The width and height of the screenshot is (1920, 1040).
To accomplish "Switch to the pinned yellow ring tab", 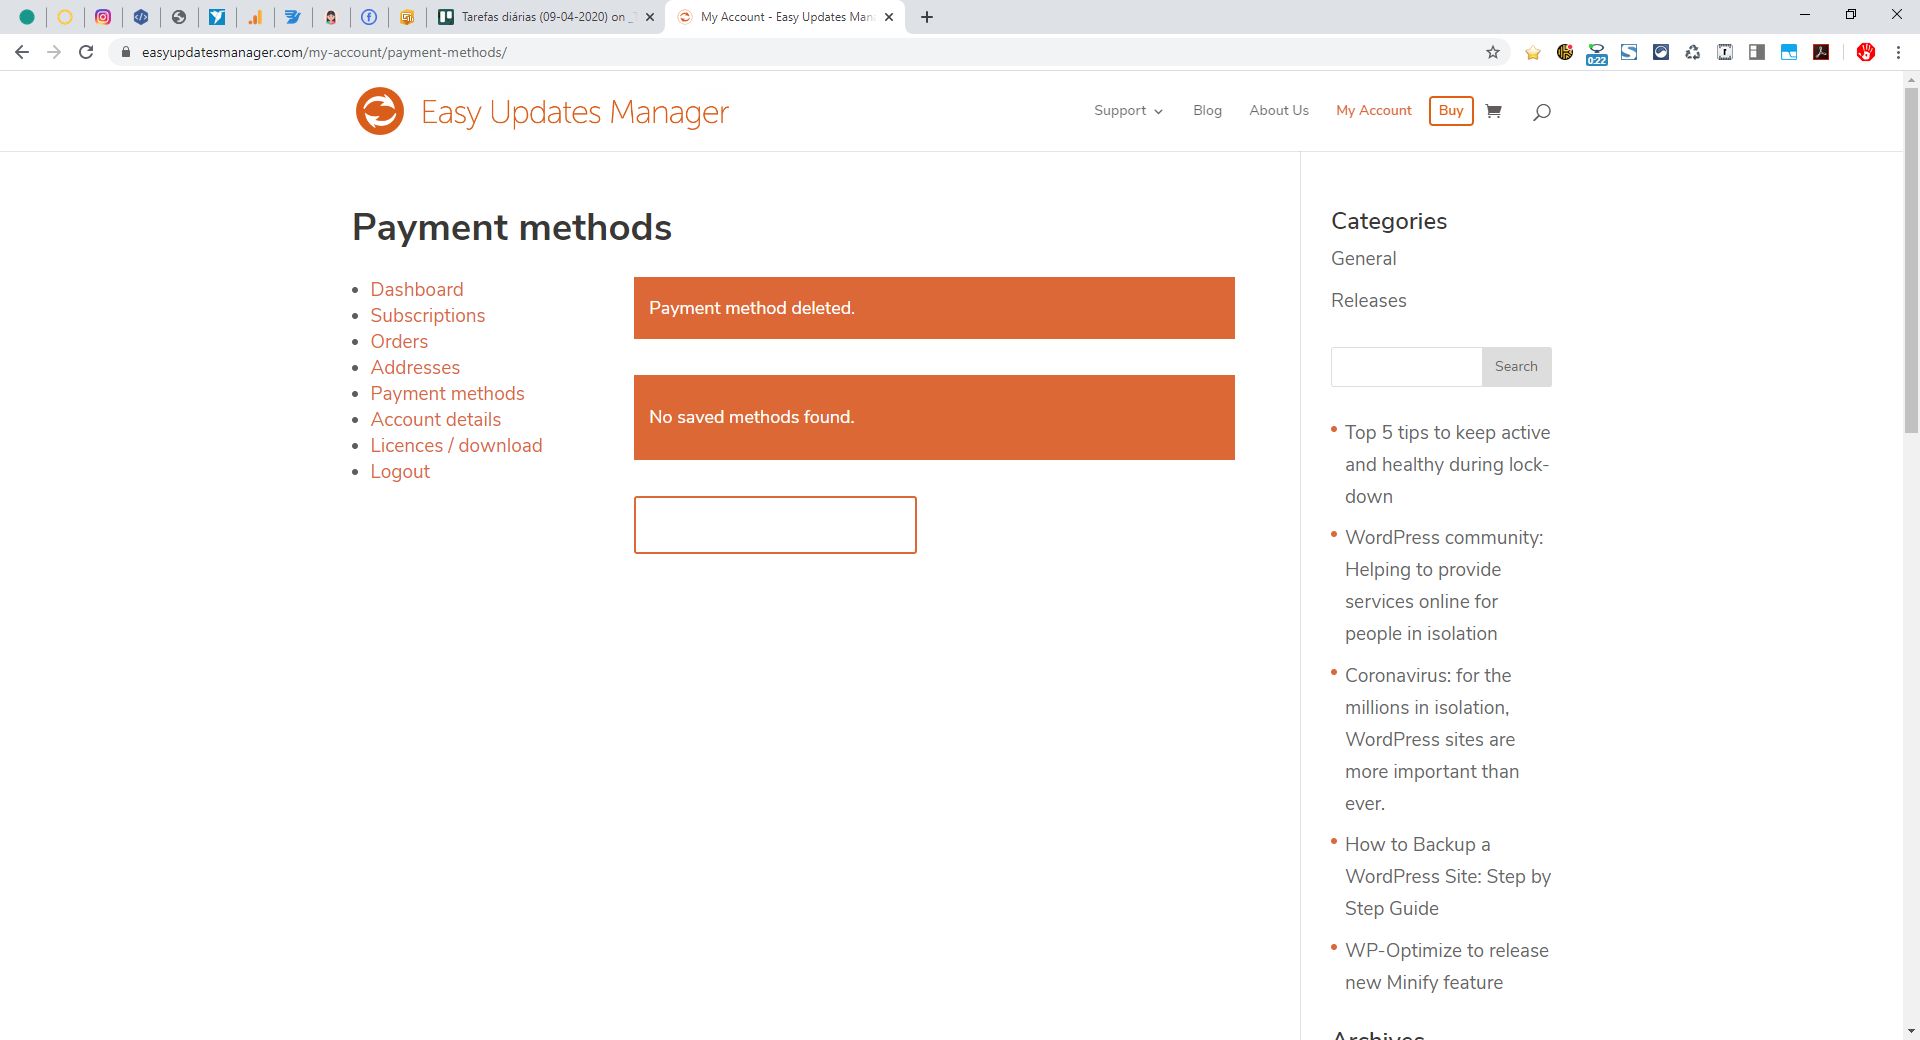I will pyautogui.click(x=65, y=17).
